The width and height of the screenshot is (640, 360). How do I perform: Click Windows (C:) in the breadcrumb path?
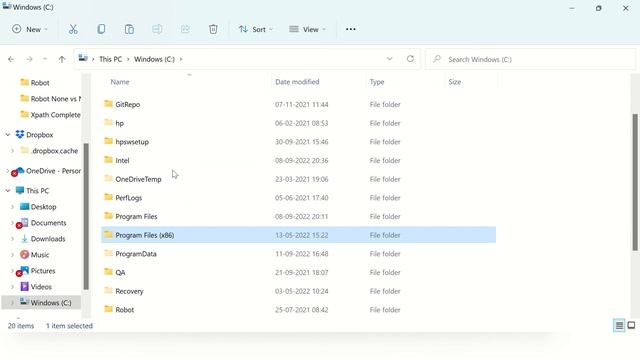tap(154, 59)
